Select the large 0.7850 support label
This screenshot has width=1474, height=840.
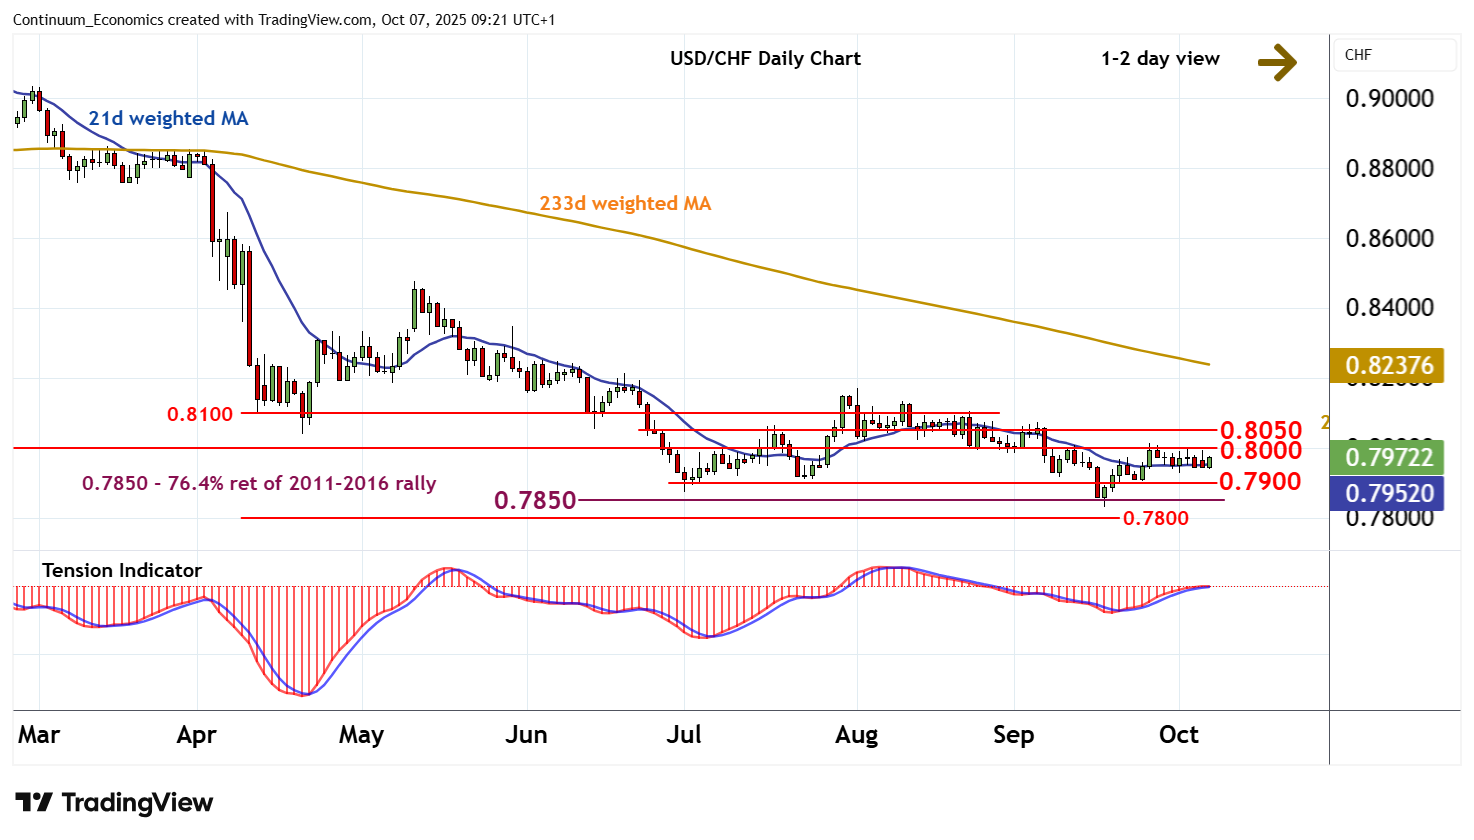click(535, 500)
